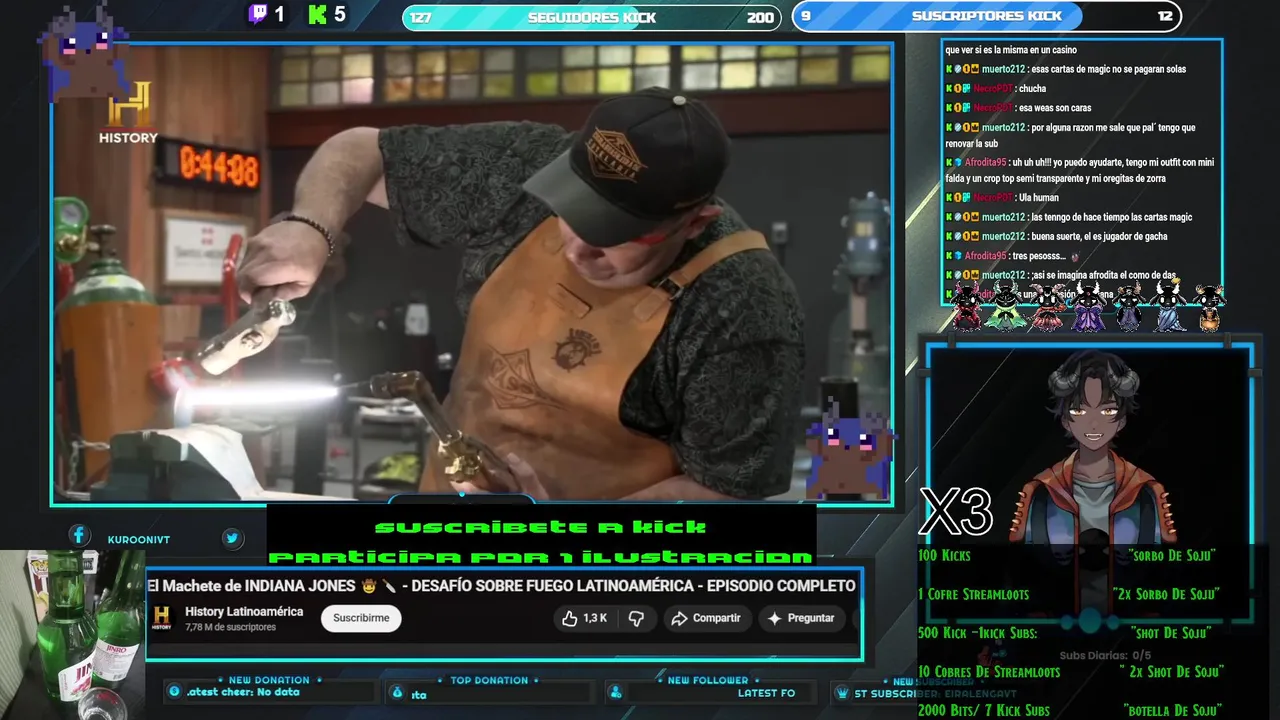Click the green Kick K icon in top bar
The image size is (1280, 720).
tap(318, 14)
